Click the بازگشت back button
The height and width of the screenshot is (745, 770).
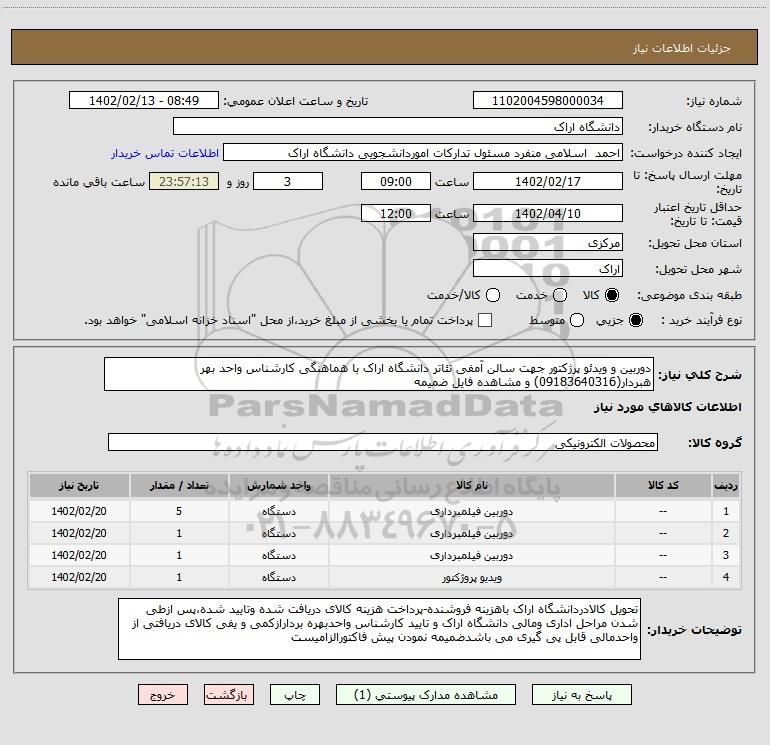(229, 695)
